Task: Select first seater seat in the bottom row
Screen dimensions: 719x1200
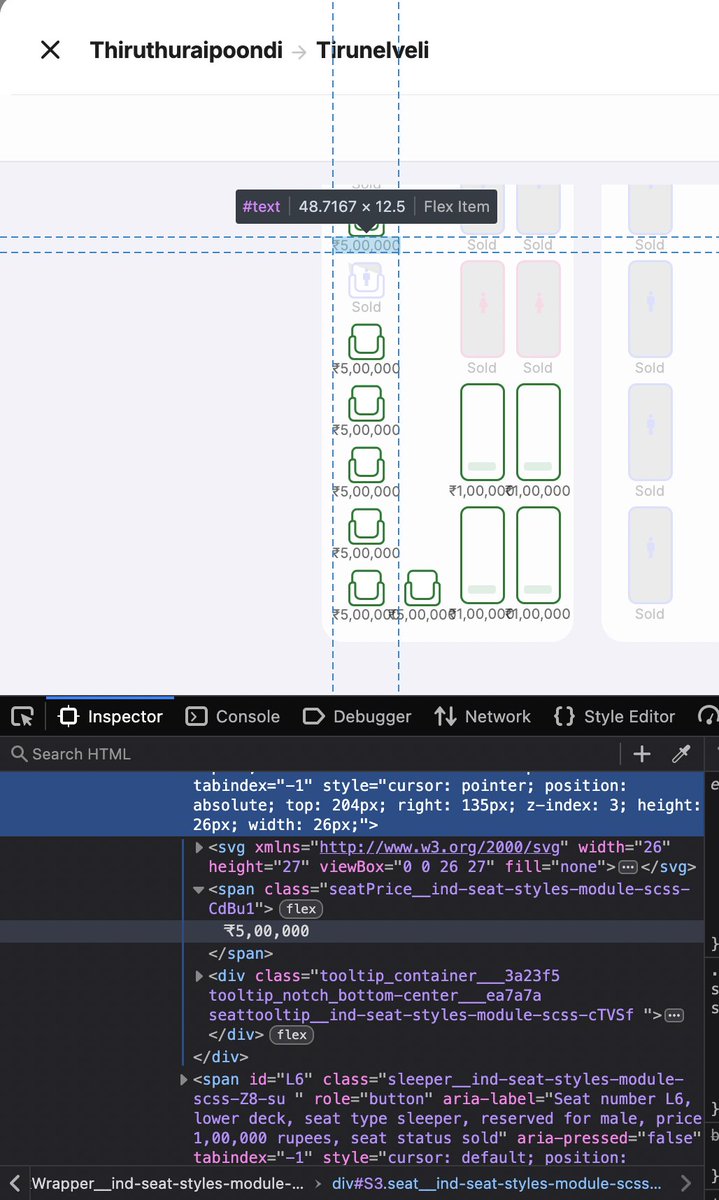Action: (366, 588)
